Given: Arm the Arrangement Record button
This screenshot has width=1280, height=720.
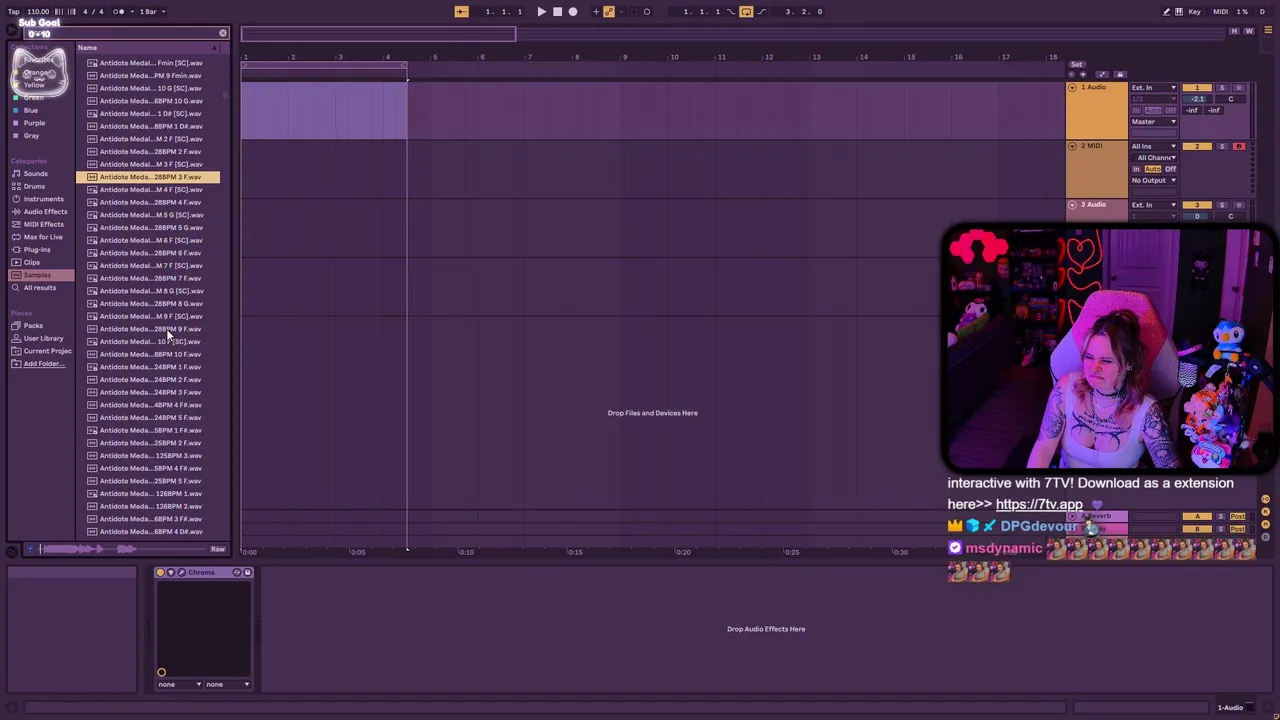Looking at the screenshot, I should 573,12.
